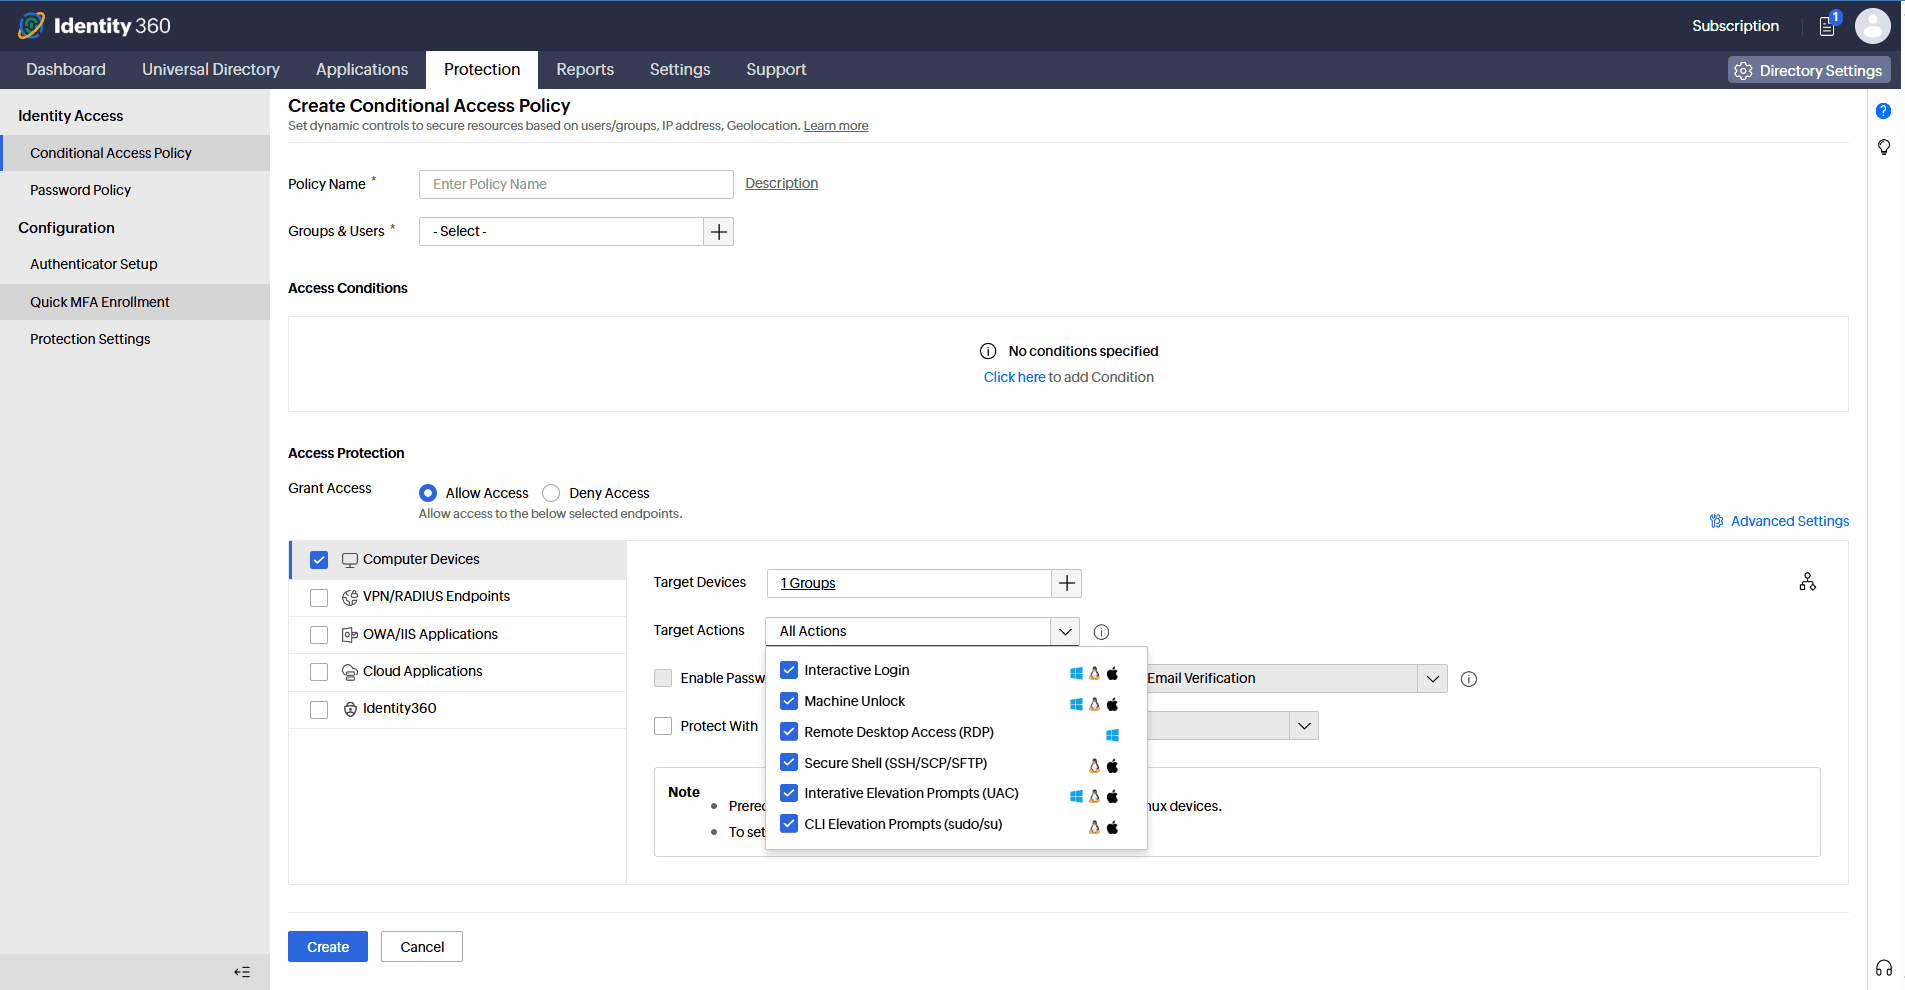Open the 1 Groups target devices field

[x=910, y=583]
